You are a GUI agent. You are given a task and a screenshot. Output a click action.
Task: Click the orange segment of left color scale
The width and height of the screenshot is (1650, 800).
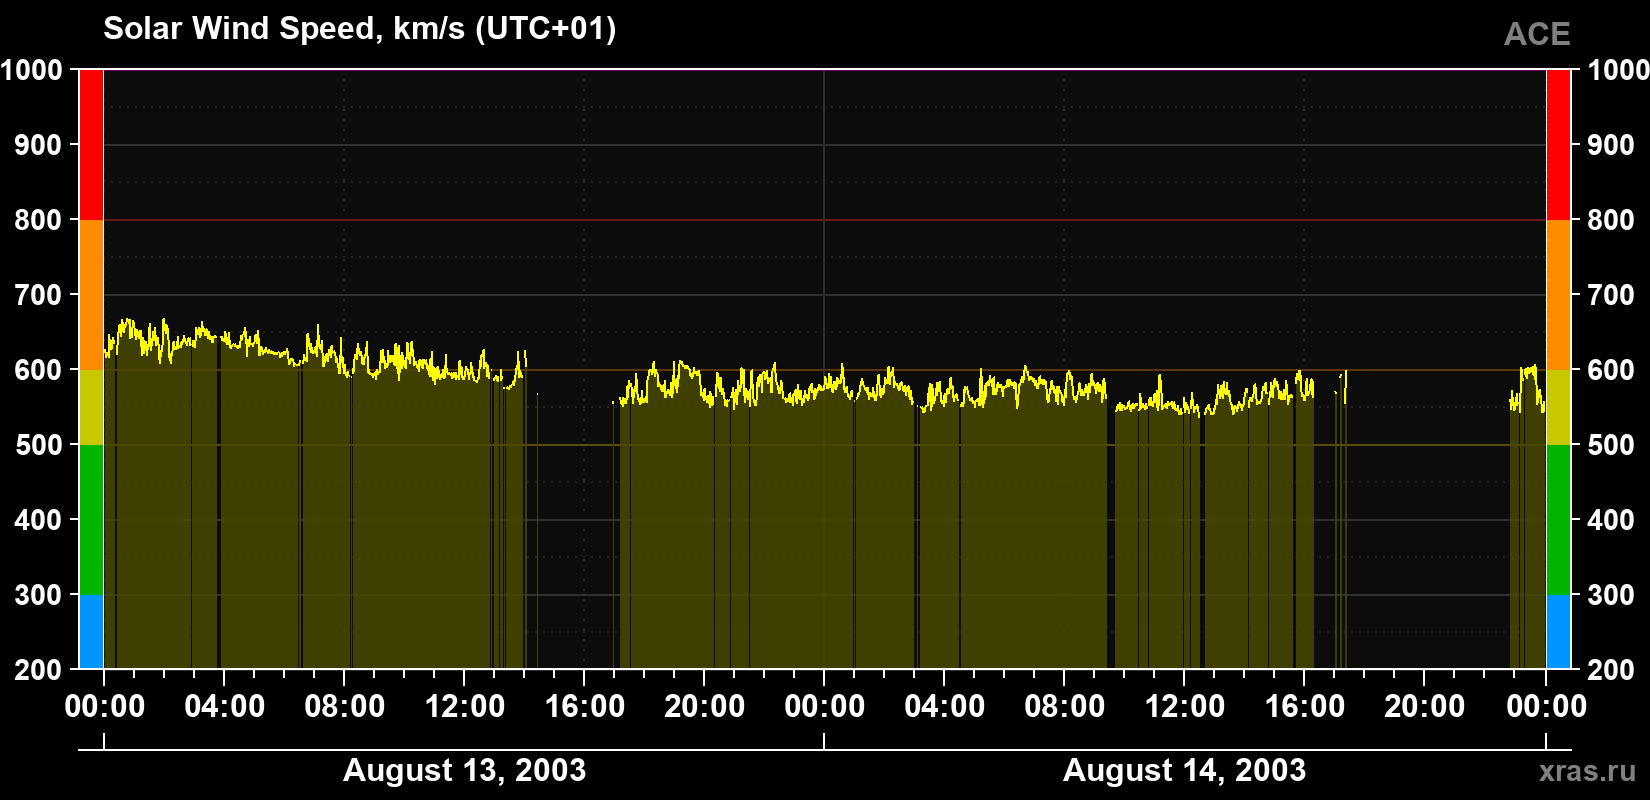(x=91, y=295)
